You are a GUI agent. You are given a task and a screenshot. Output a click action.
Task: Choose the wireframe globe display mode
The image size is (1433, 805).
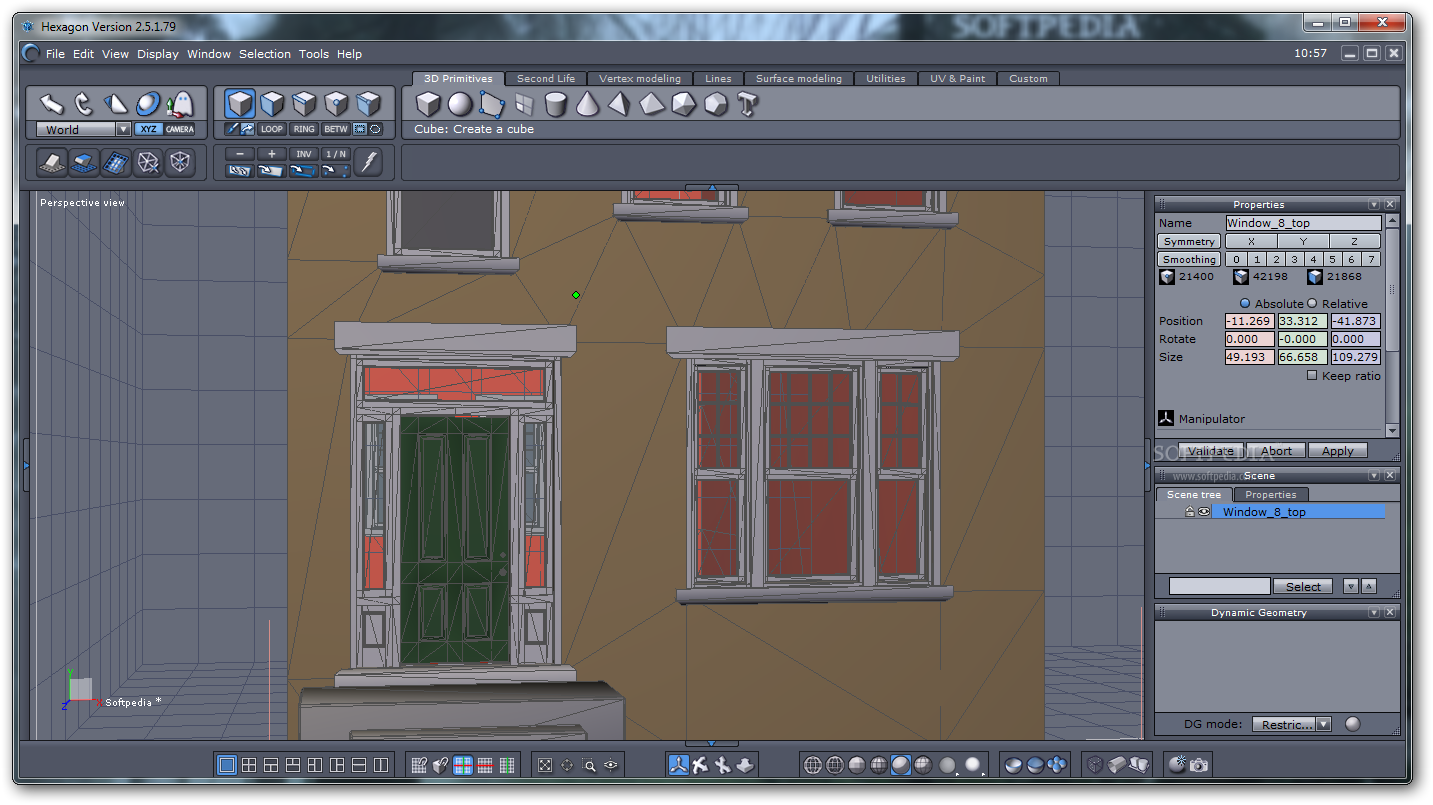[x=813, y=765]
